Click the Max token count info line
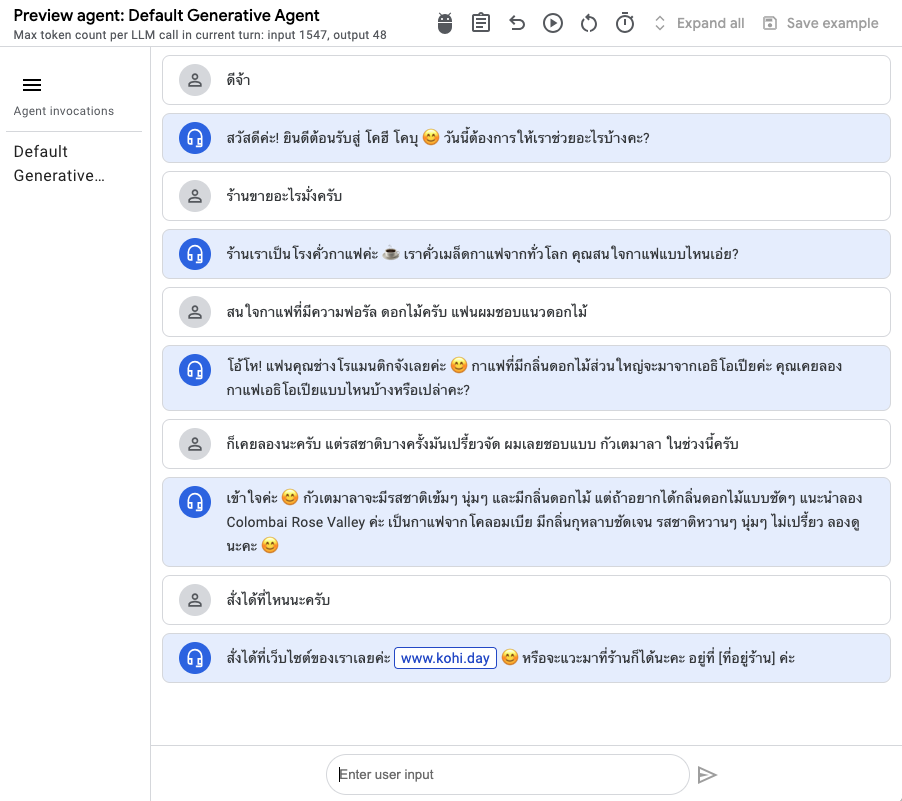Image resolution: width=902 pixels, height=801 pixels. click(200, 35)
